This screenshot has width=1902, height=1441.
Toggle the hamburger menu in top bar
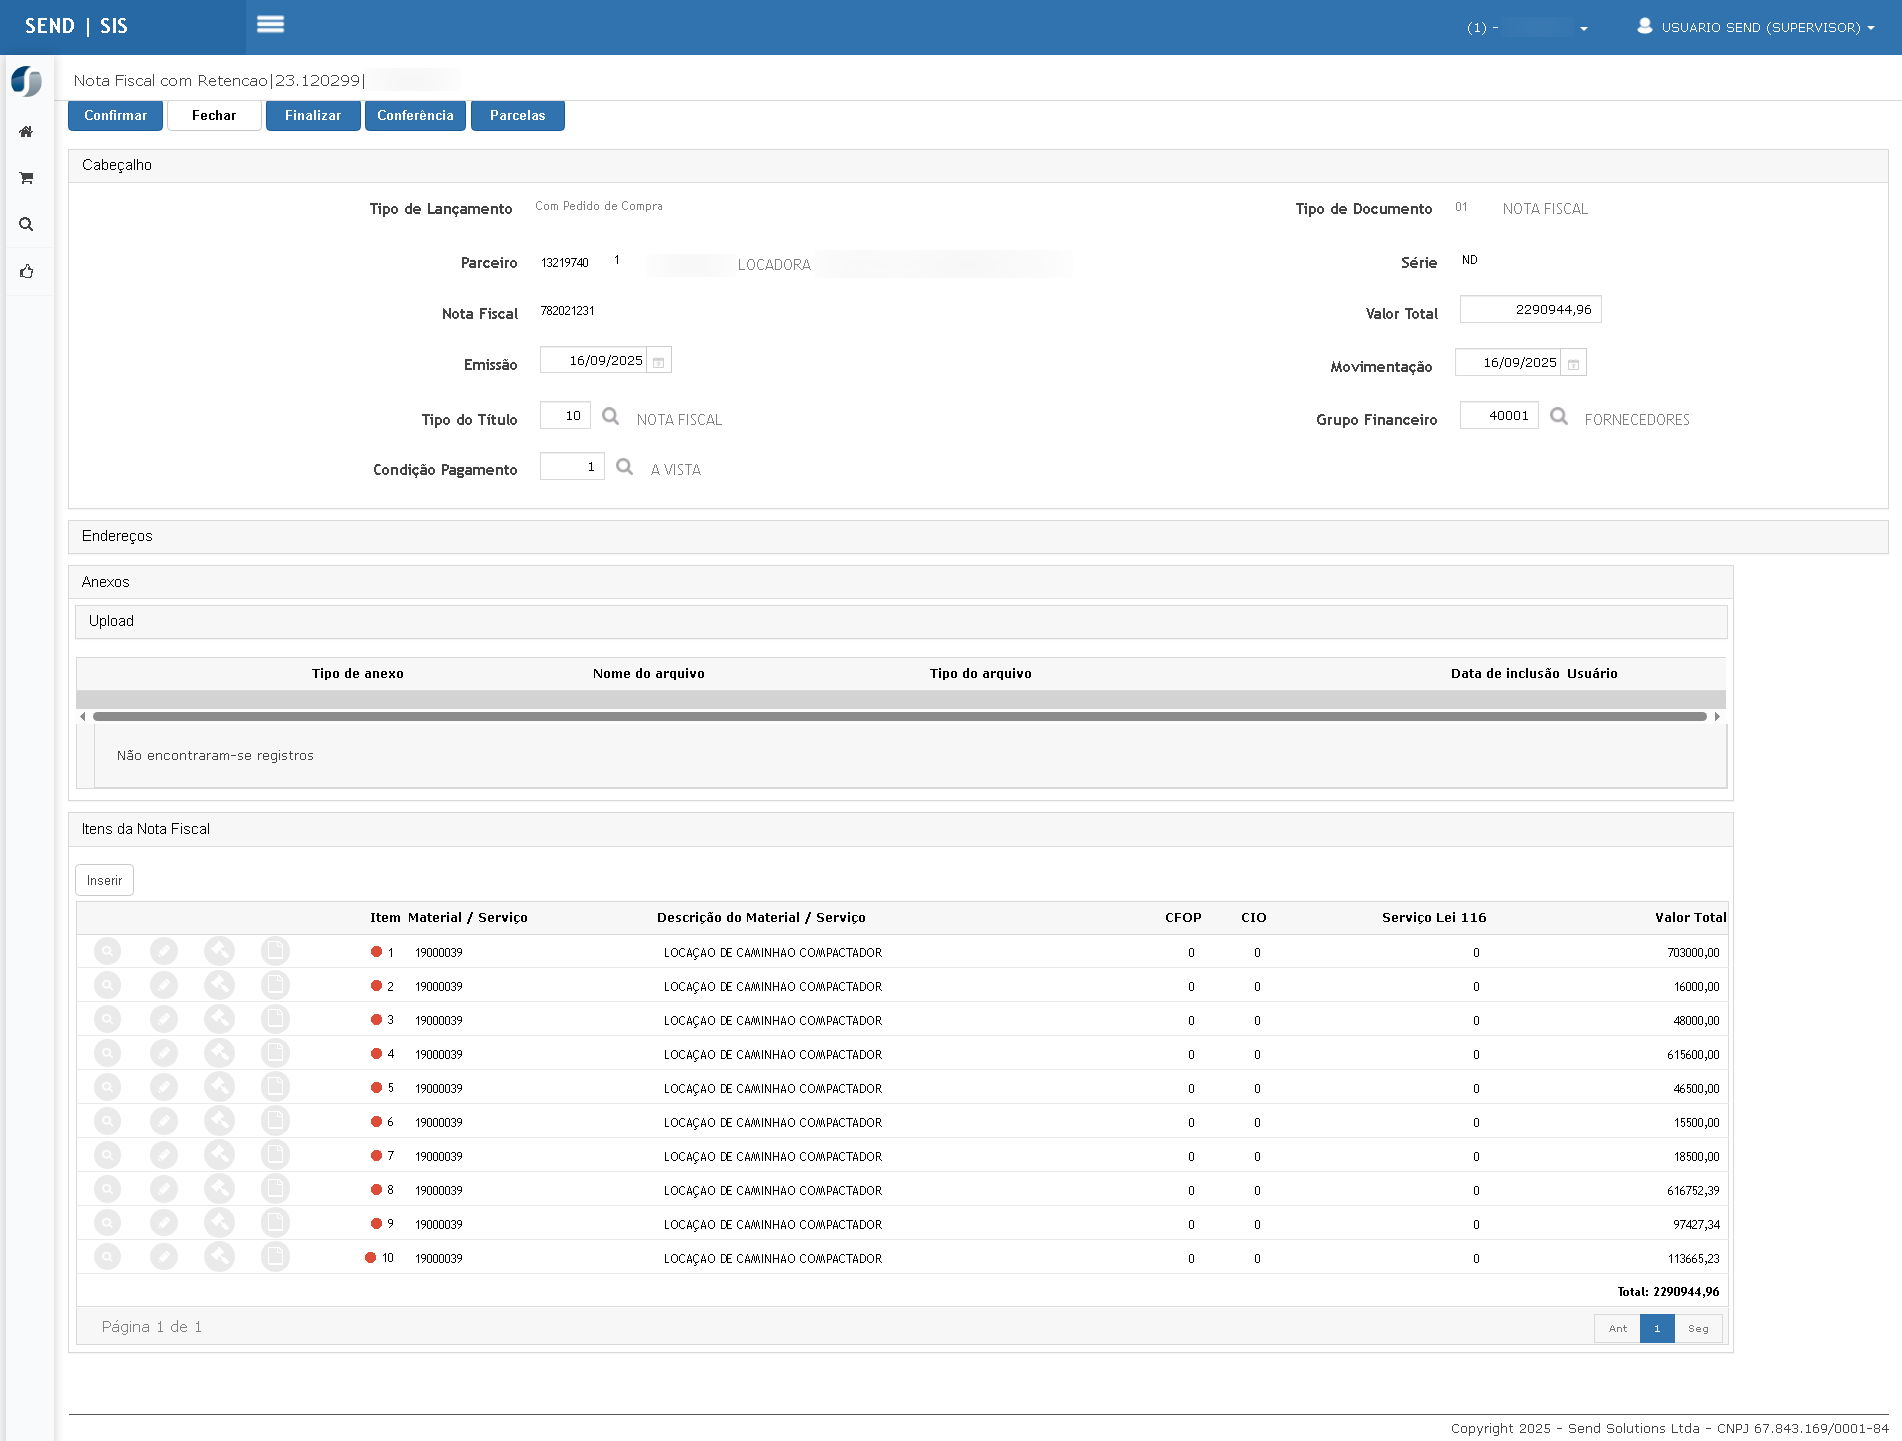270,25
